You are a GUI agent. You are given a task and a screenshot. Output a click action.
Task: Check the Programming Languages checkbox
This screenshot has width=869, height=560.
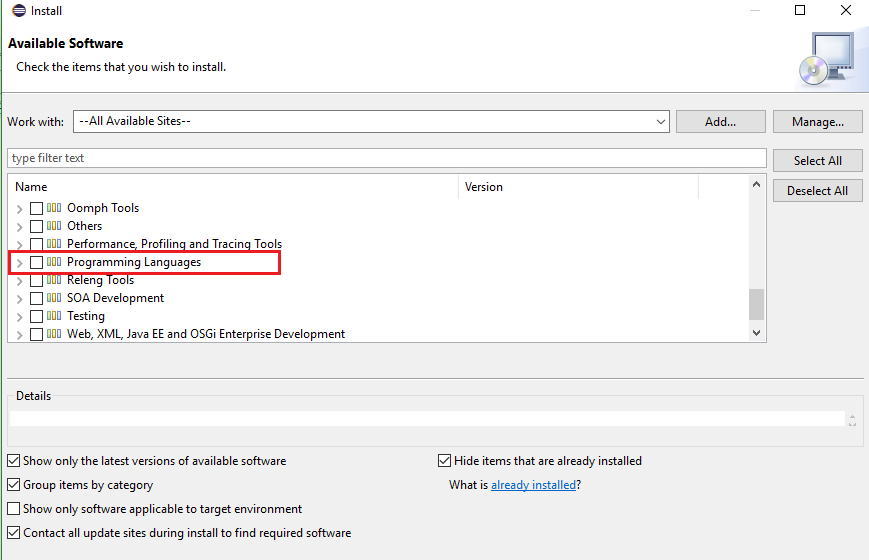pos(36,262)
